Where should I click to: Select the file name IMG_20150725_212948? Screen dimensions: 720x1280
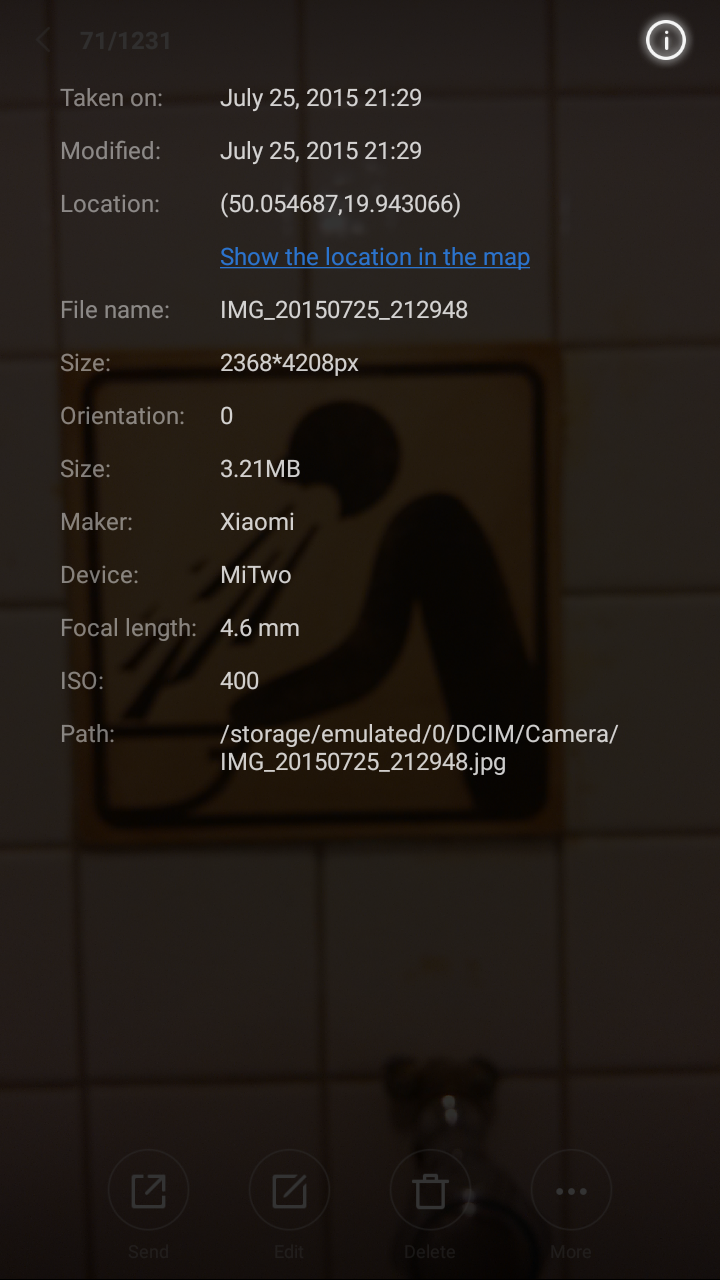click(x=344, y=310)
